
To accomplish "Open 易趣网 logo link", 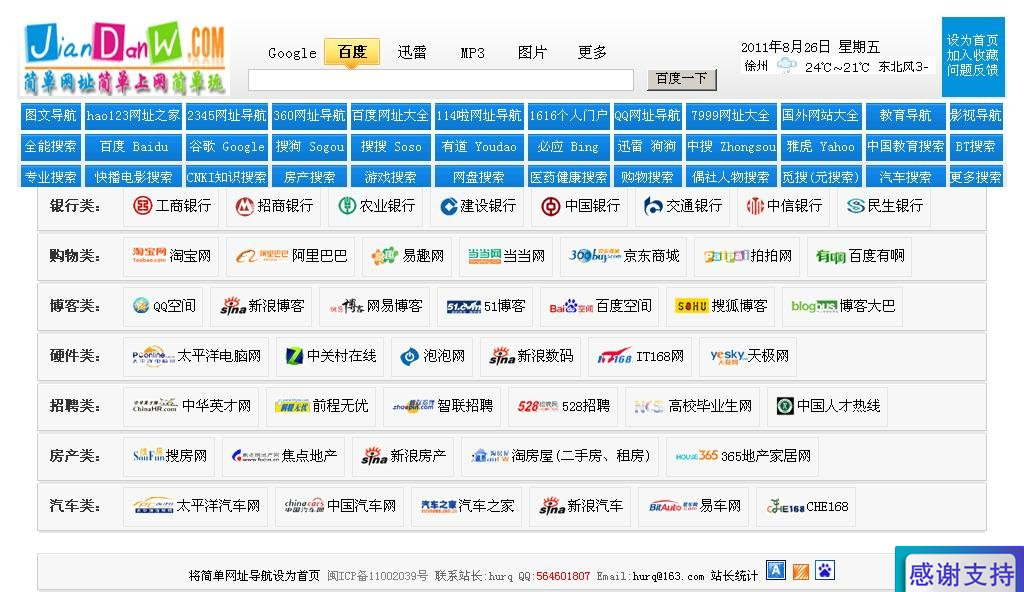I will [x=385, y=255].
